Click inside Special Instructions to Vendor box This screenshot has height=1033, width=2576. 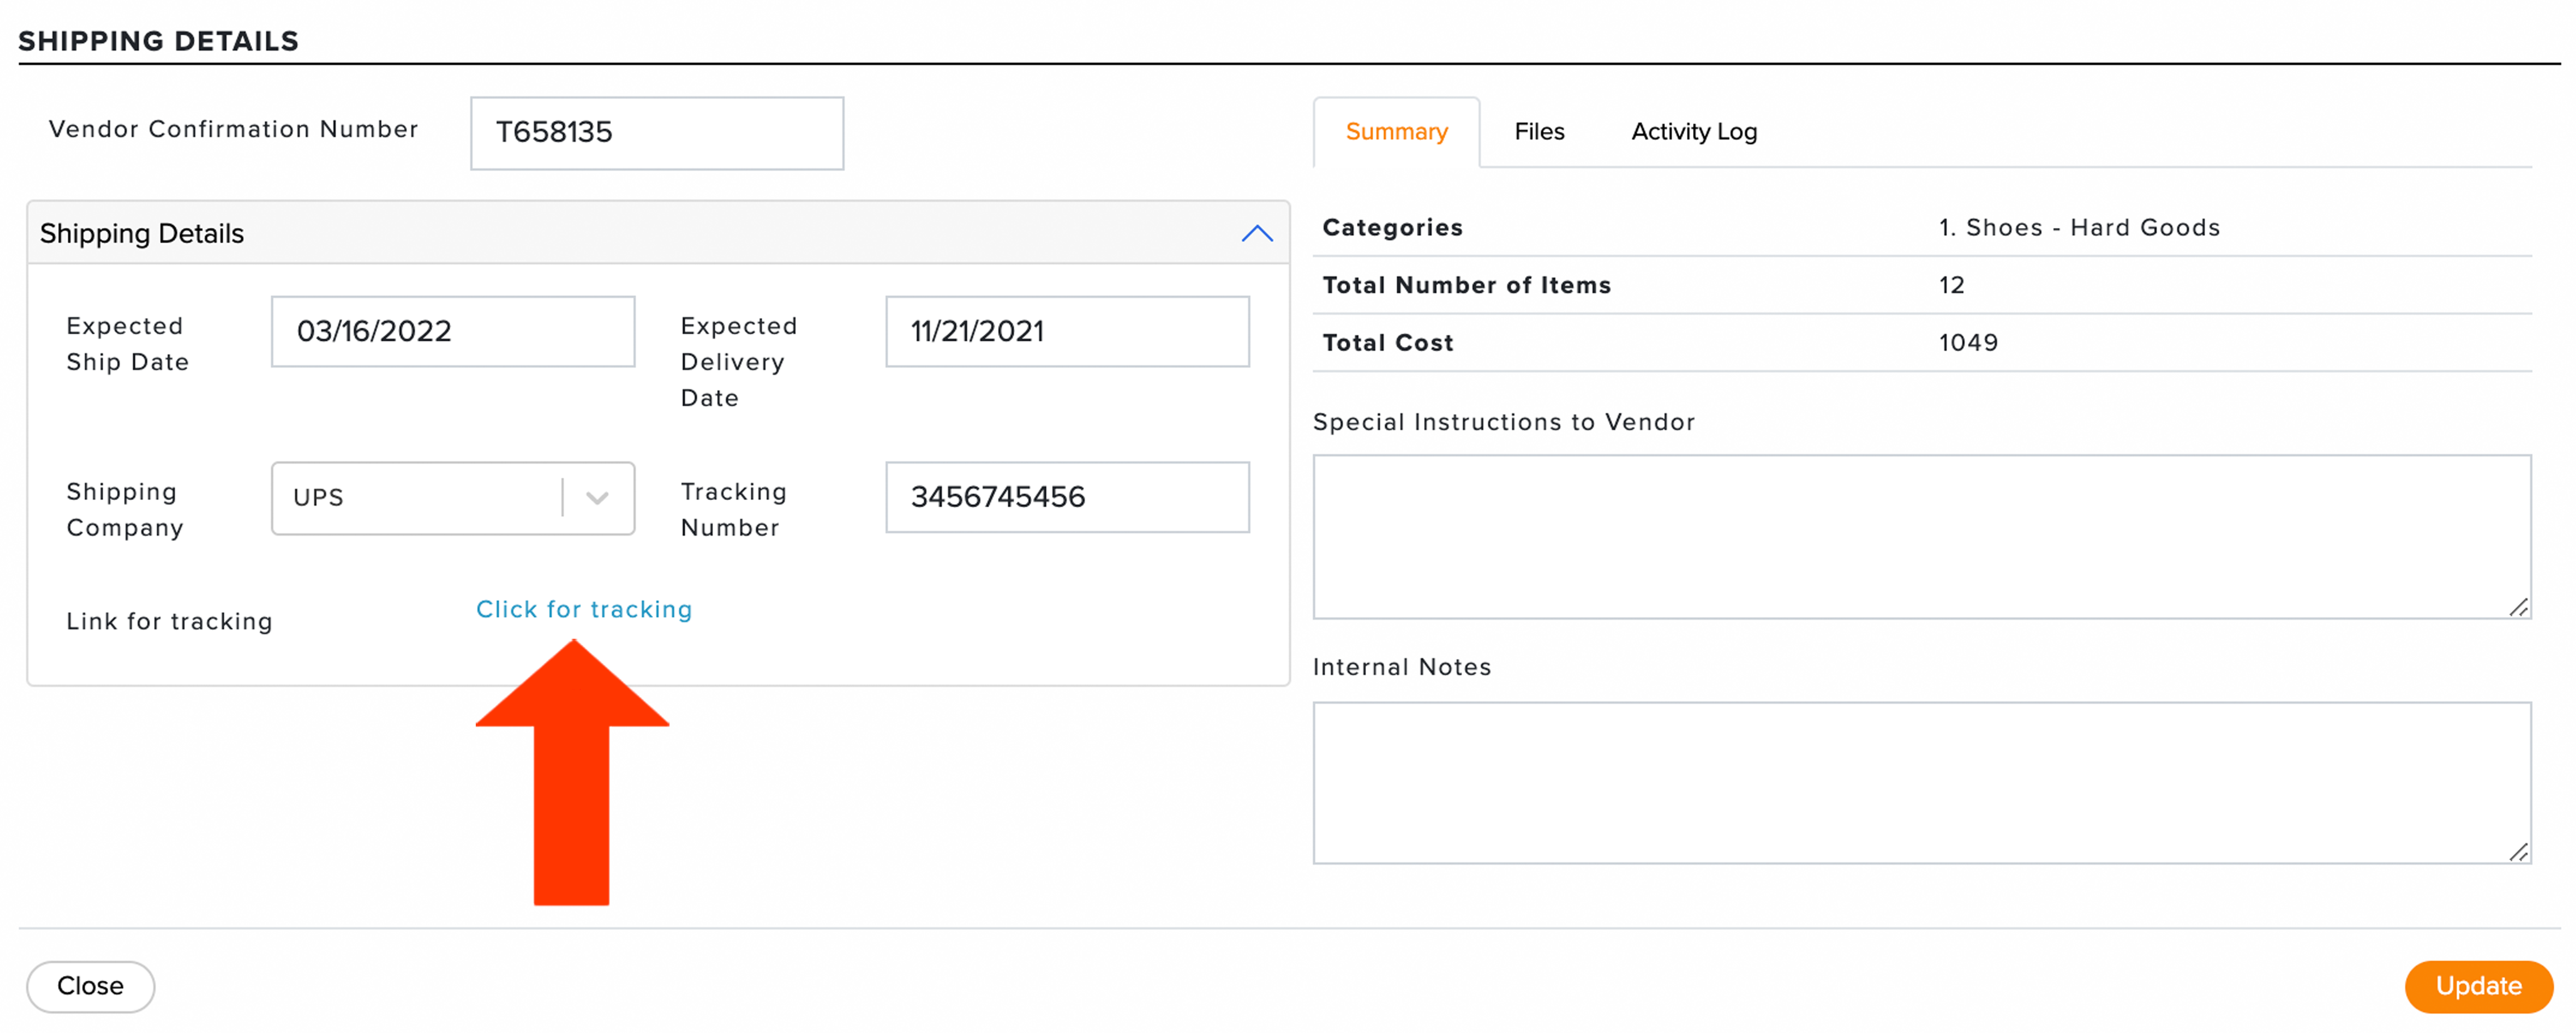coord(1921,537)
